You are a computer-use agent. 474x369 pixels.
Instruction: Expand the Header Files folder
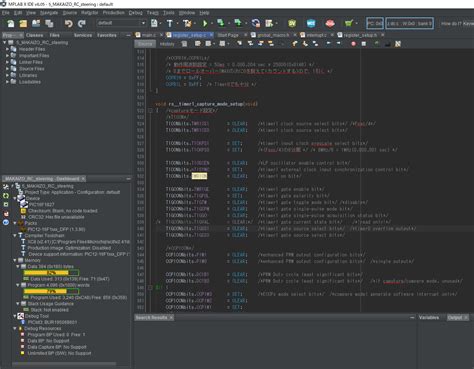coord(8,49)
